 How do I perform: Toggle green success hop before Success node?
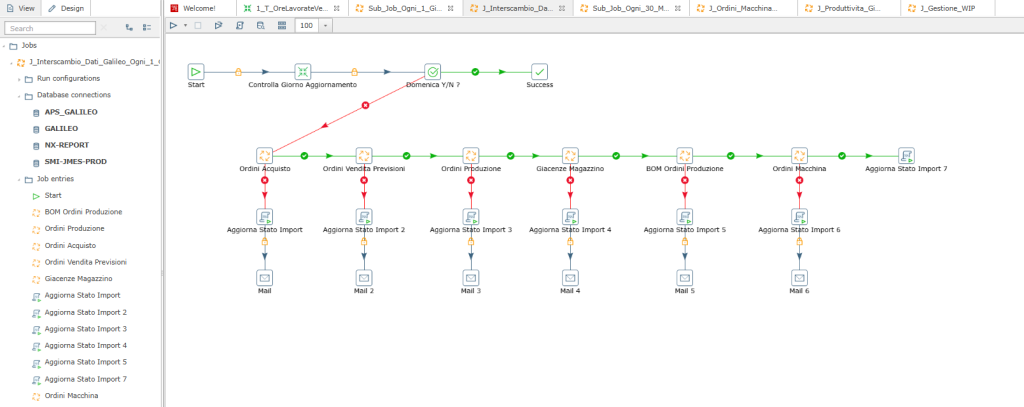click(476, 71)
